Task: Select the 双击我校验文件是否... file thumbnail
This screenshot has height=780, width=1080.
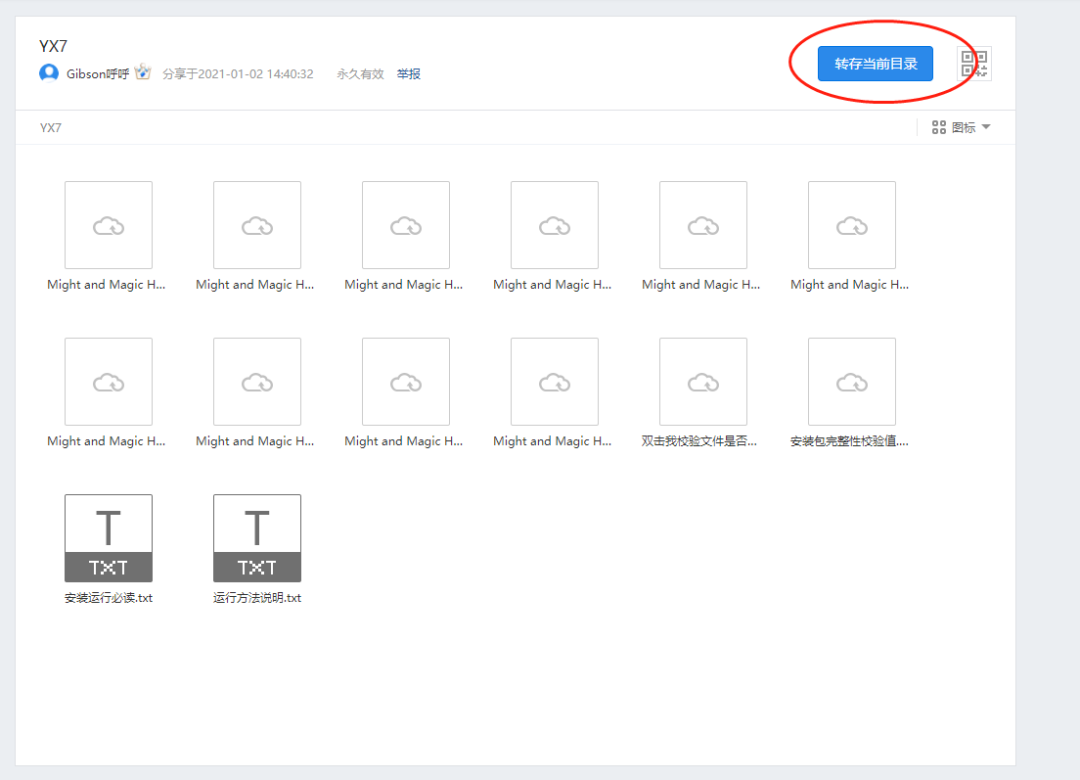Action: click(703, 381)
